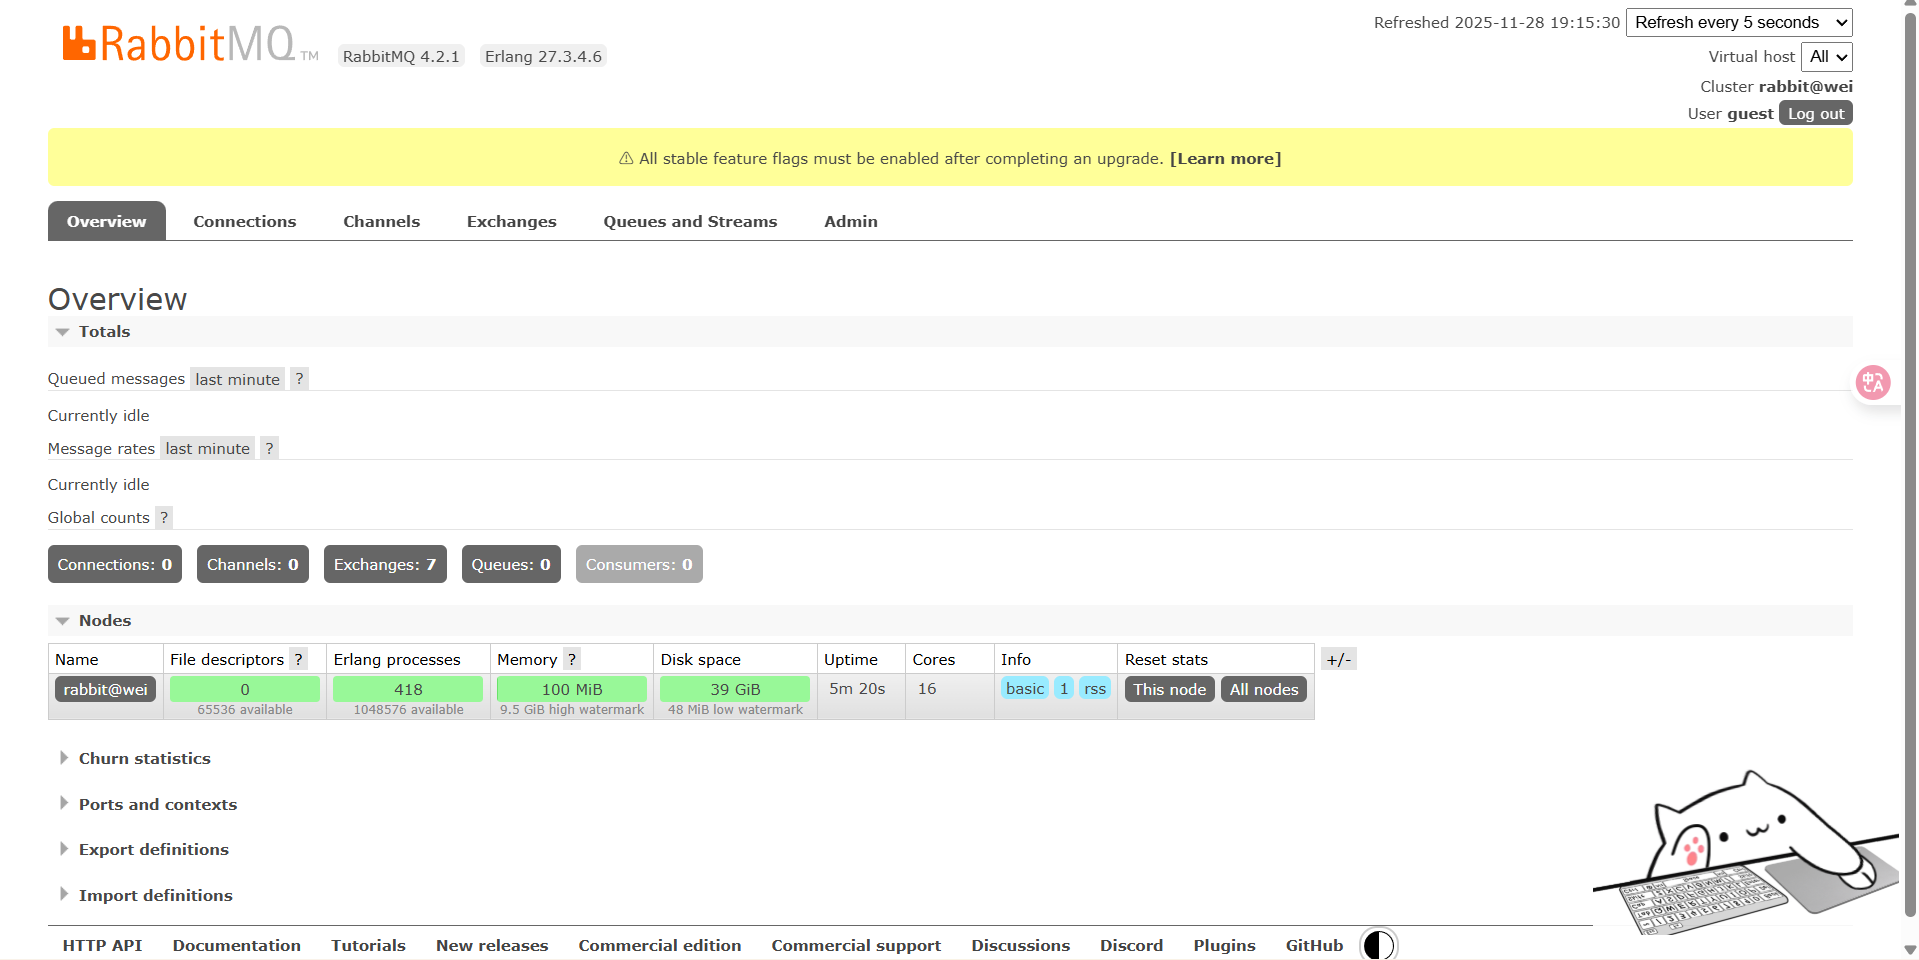
Task: Click the Disk space 39 GiB bar
Action: pyautogui.click(x=735, y=689)
